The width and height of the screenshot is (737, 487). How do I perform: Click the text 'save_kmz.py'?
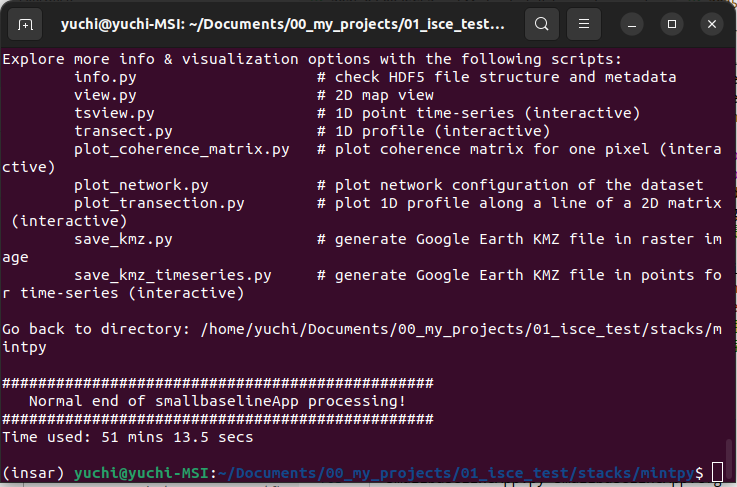pos(123,239)
